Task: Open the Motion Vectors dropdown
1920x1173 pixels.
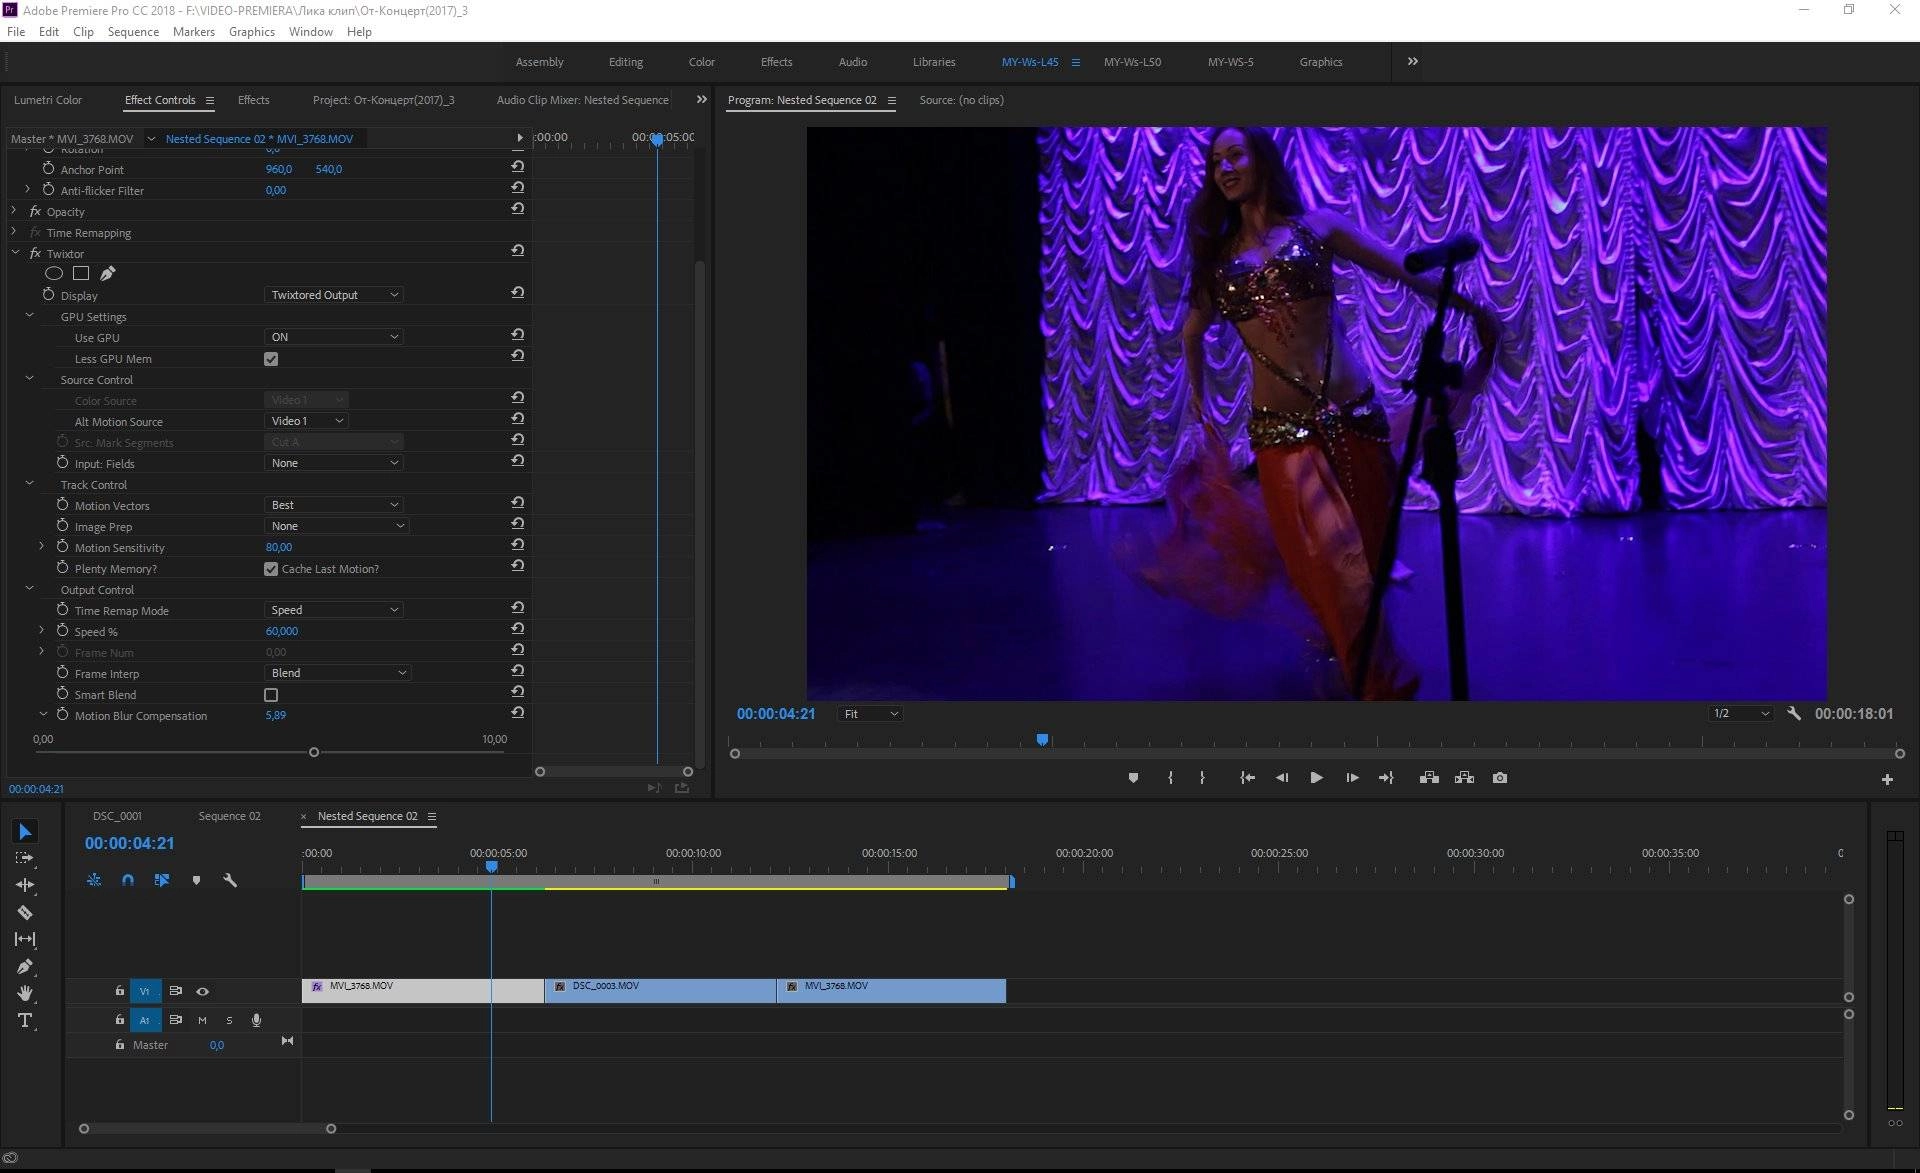Action: coord(334,505)
